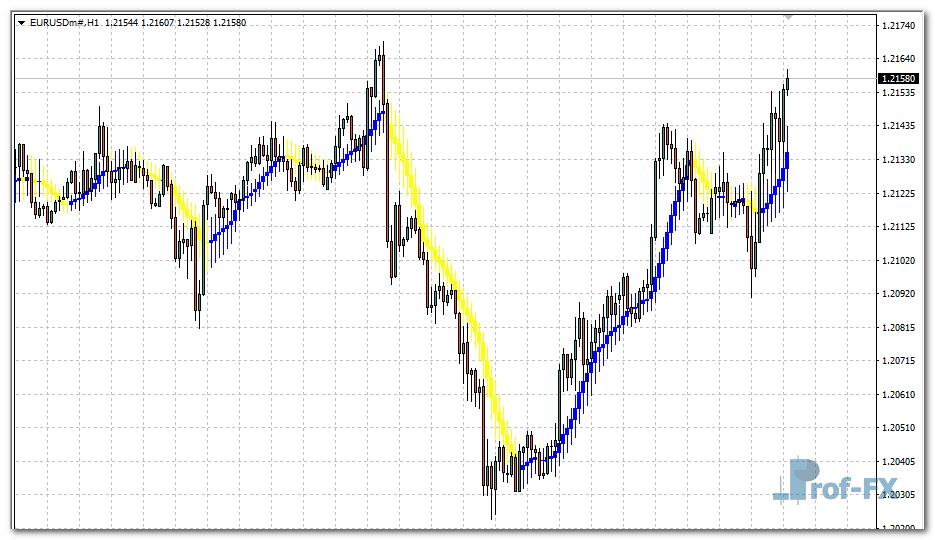The height and width of the screenshot is (540, 935).
Task: Open the dropdown triangle beside EURUSDm#,H1
Action: click(22, 23)
